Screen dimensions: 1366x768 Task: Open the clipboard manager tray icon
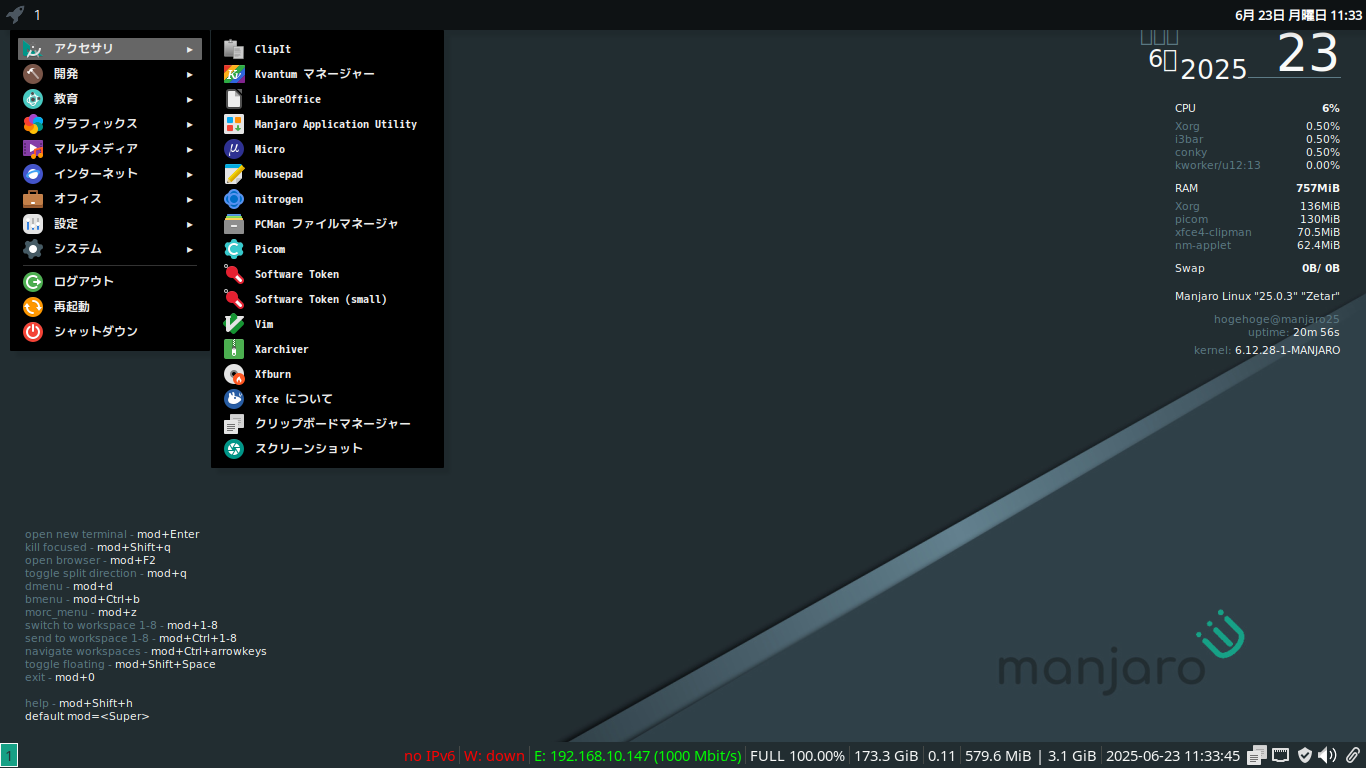pyautogui.click(x=1258, y=755)
